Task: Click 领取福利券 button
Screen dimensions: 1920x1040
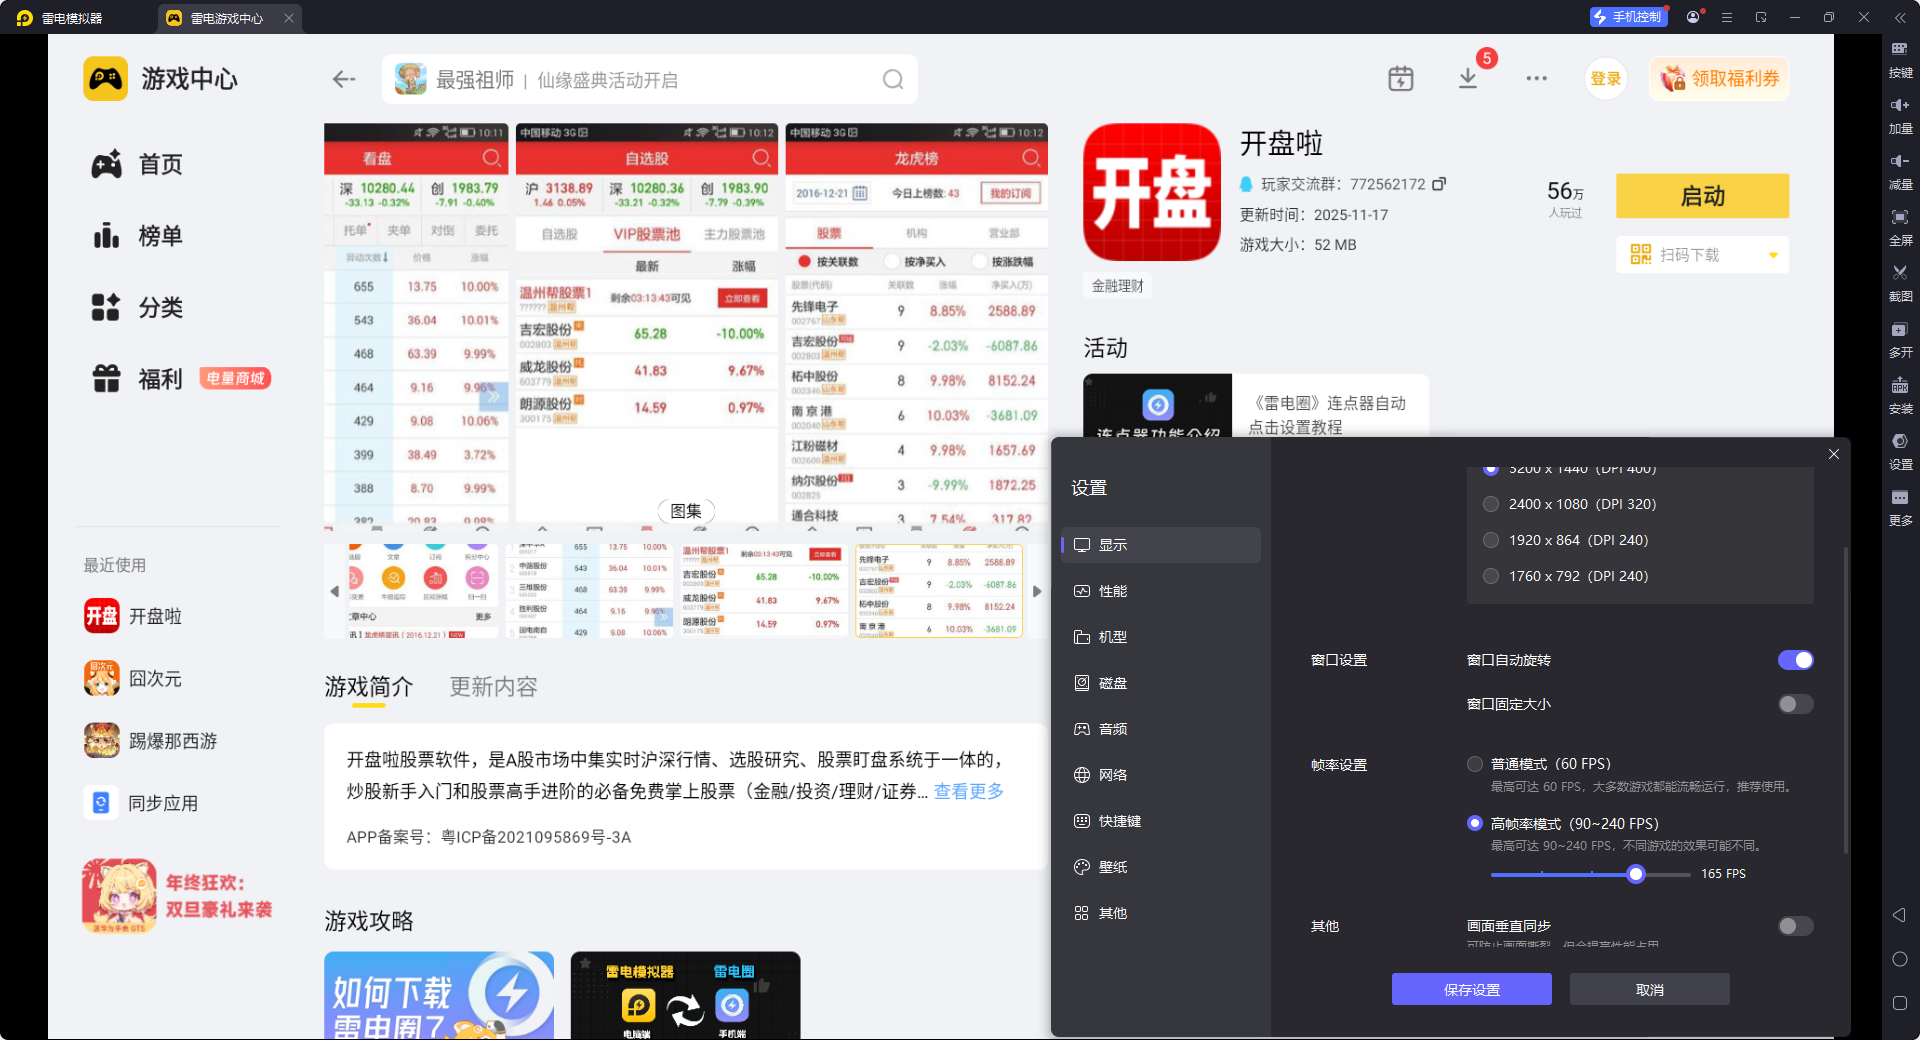Action: coord(1719,79)
